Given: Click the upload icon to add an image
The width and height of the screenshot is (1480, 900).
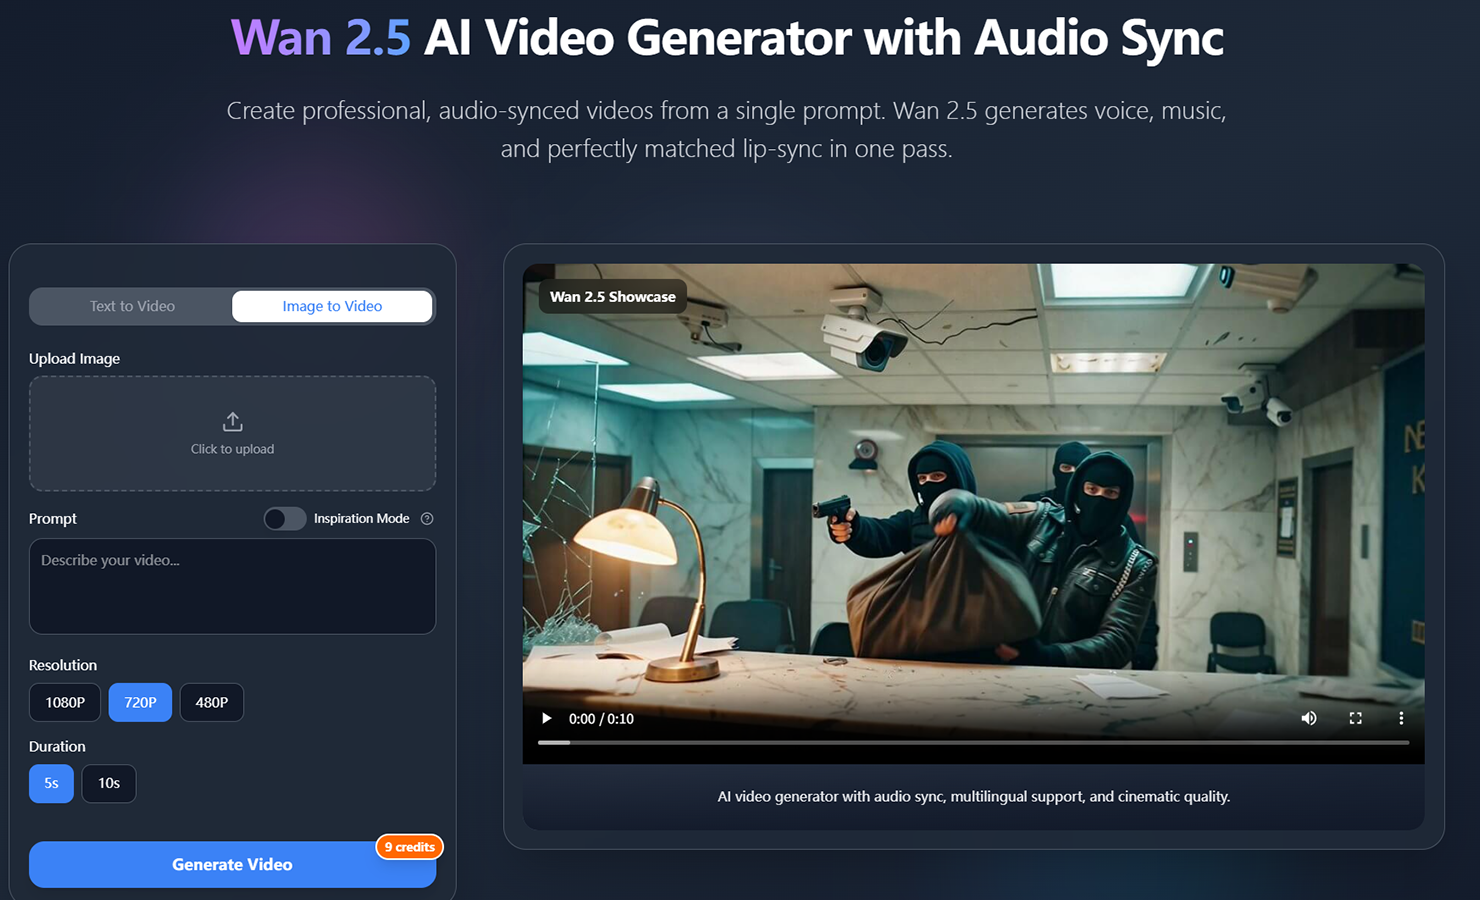Looking at the screenshot, I should [x=232, y=421].
